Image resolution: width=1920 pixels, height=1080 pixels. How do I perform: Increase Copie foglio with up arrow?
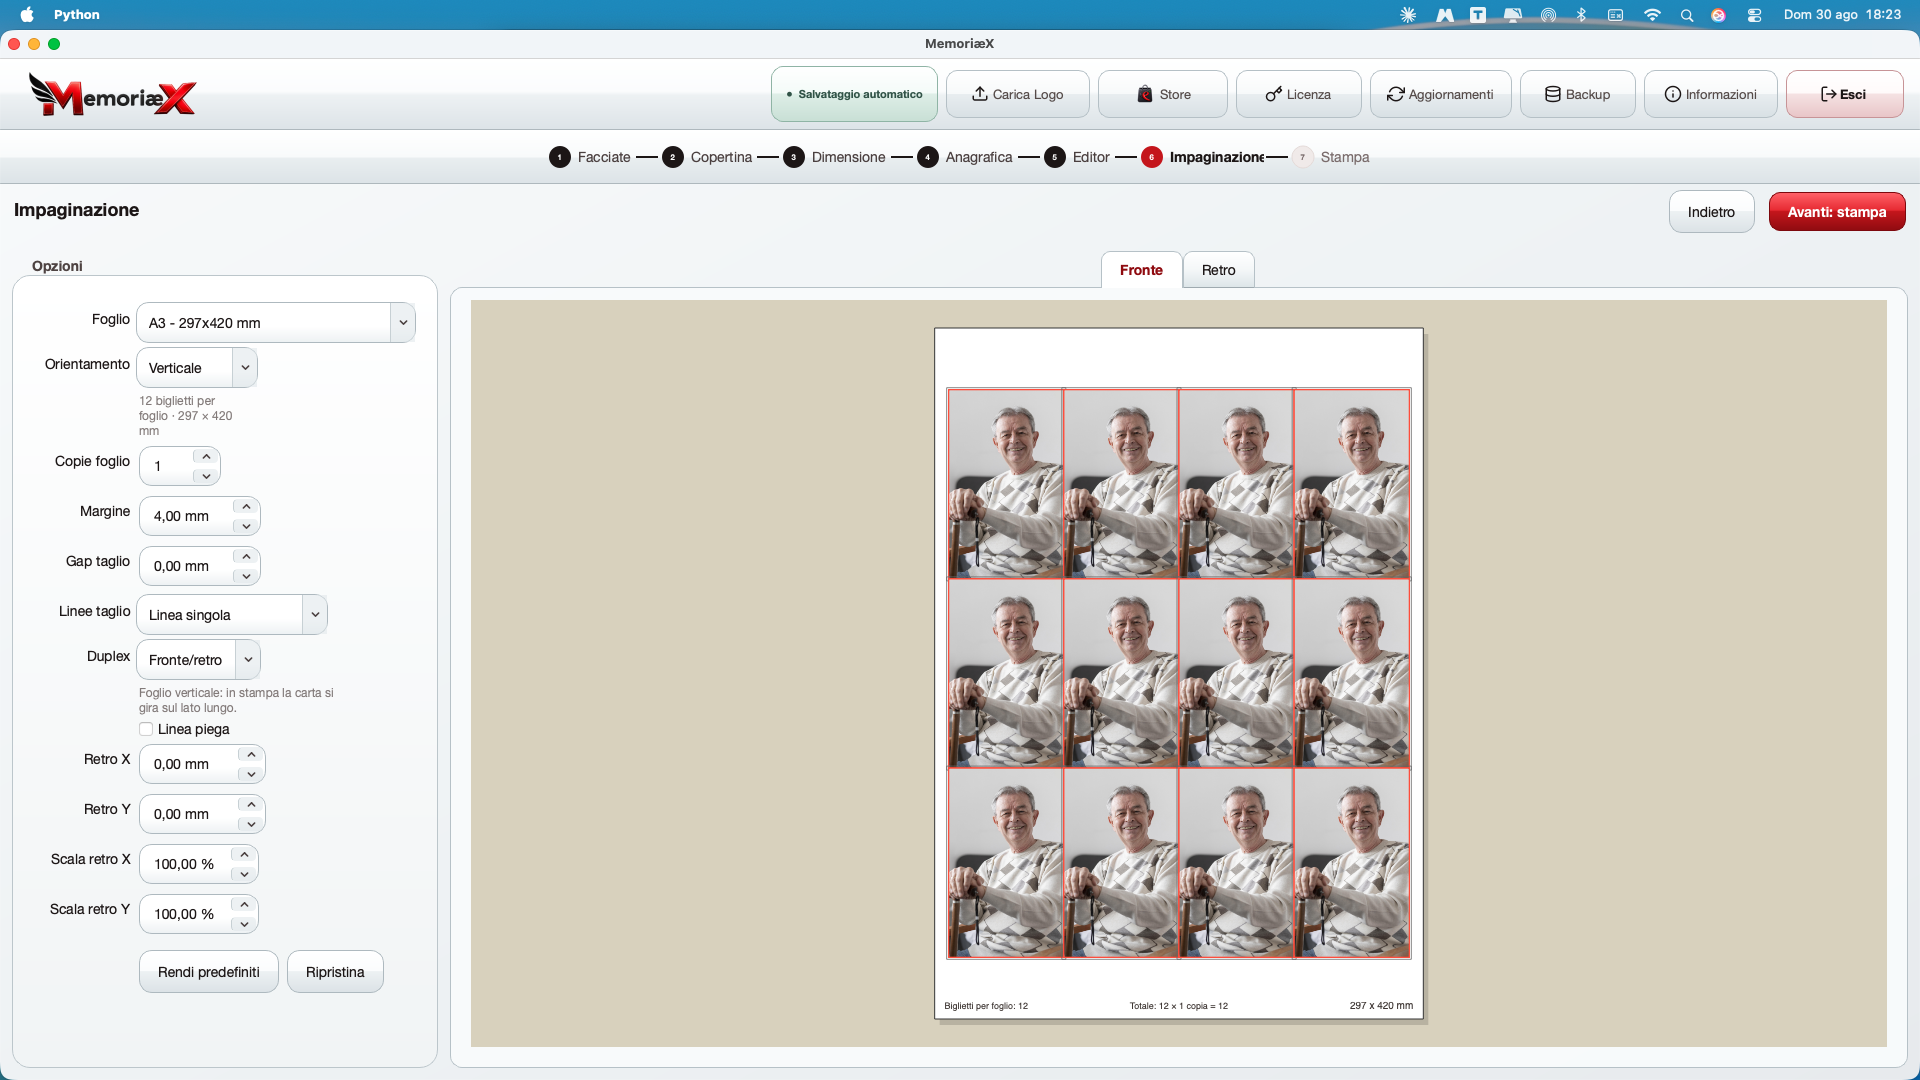(206, 457)
